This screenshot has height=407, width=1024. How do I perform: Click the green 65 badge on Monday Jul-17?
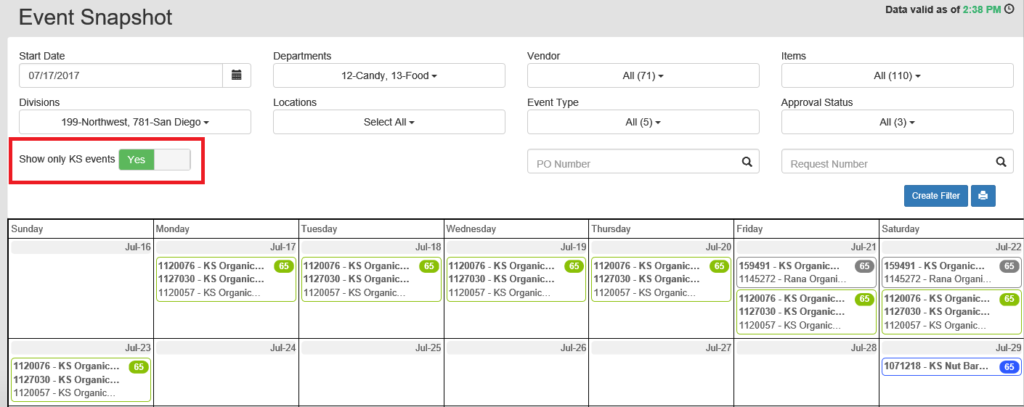click(x=283, y=267)
